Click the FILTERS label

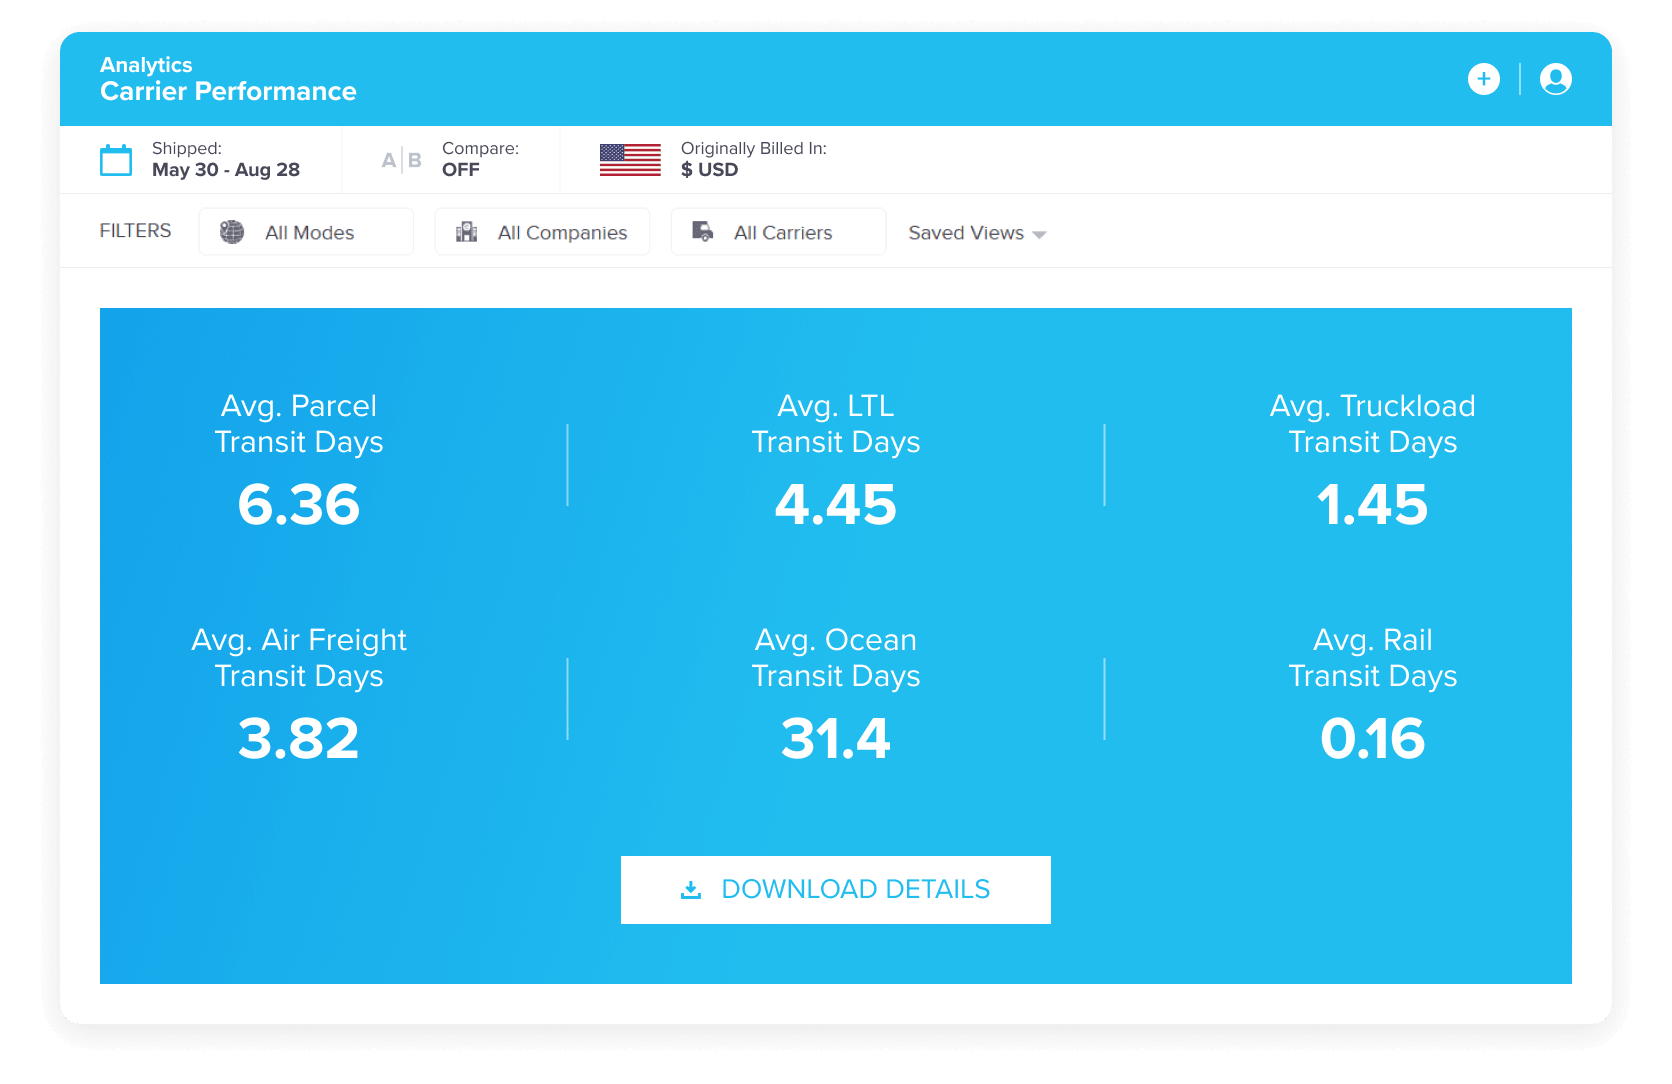pyautogui.click(x=135, y=231)
